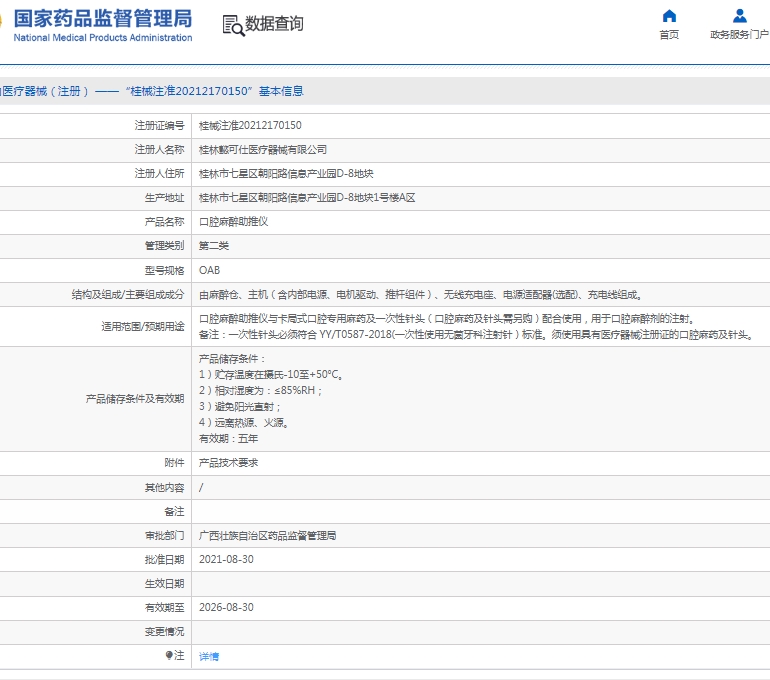Click the 备注 row label
This screenshot has width=770, height=680.
(x=174, y=512)
